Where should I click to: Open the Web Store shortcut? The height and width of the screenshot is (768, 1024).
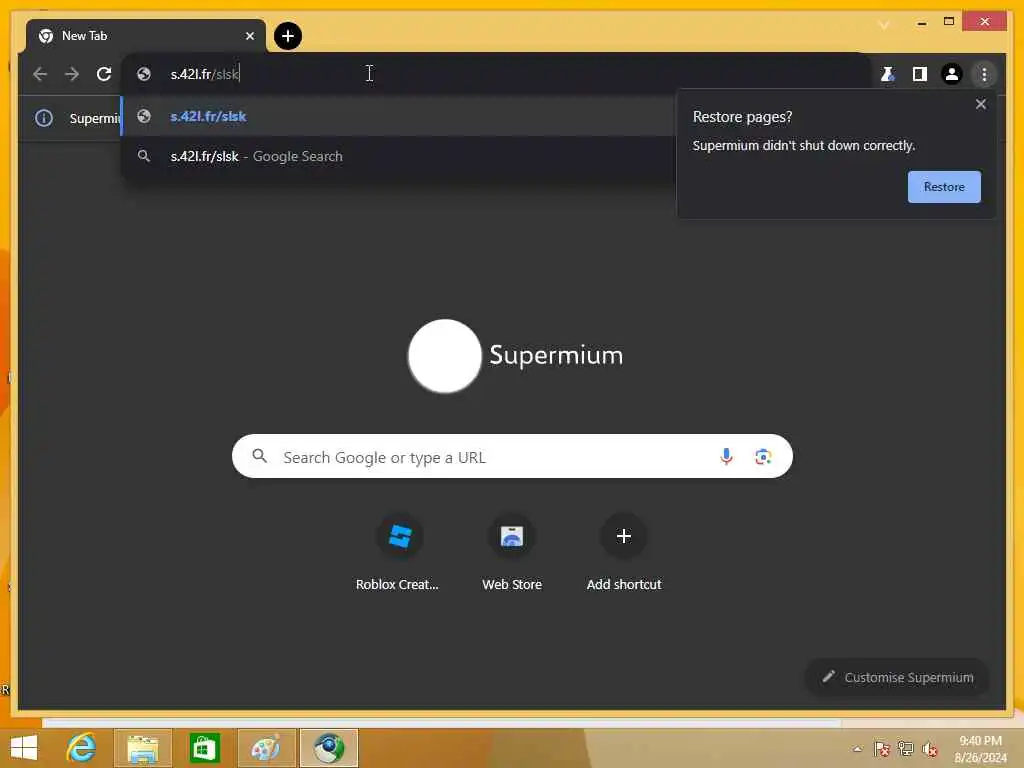512,554
